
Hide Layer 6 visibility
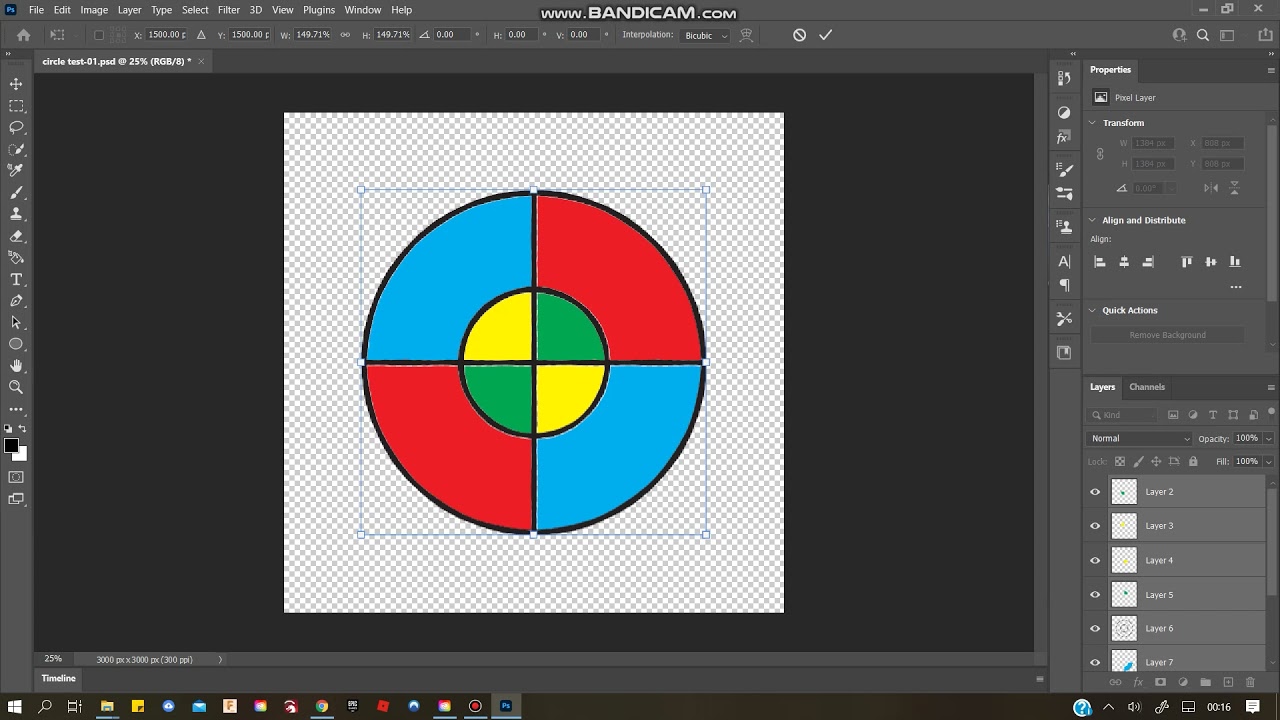[1095, 629]
